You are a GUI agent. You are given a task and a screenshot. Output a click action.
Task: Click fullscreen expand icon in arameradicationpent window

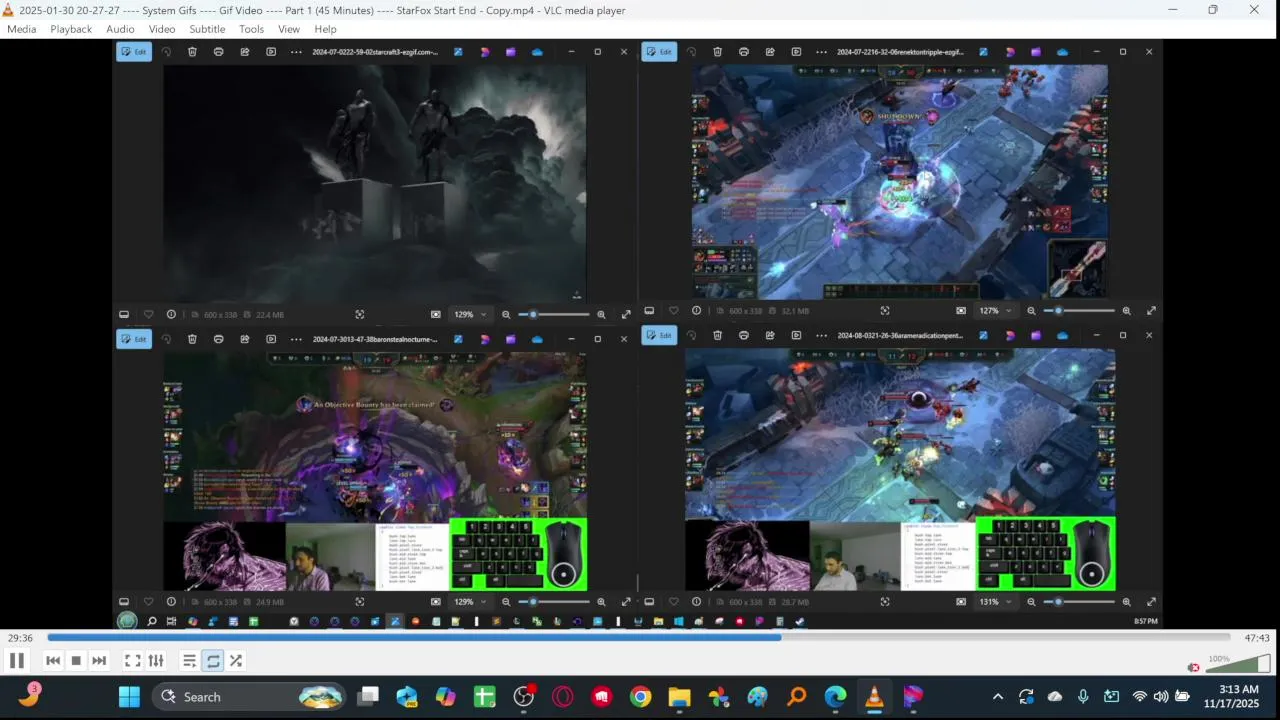pyautogui.click(x=1151, y=602)
